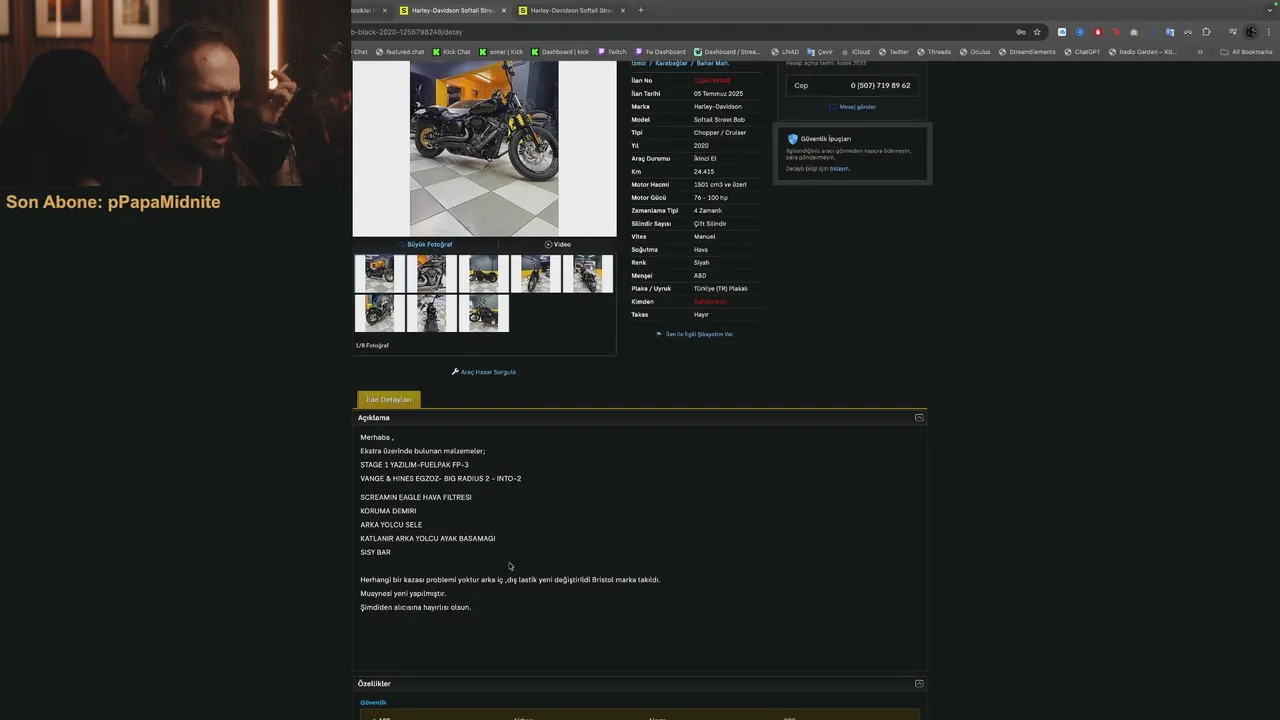Select the second thumbnail showing engine close-up
This screenshot has width=1280, height=720.
432,273
